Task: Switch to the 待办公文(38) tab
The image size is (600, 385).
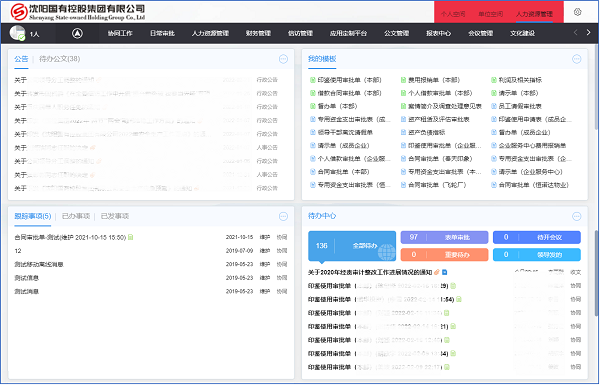Action: click(x=60, y=59)
